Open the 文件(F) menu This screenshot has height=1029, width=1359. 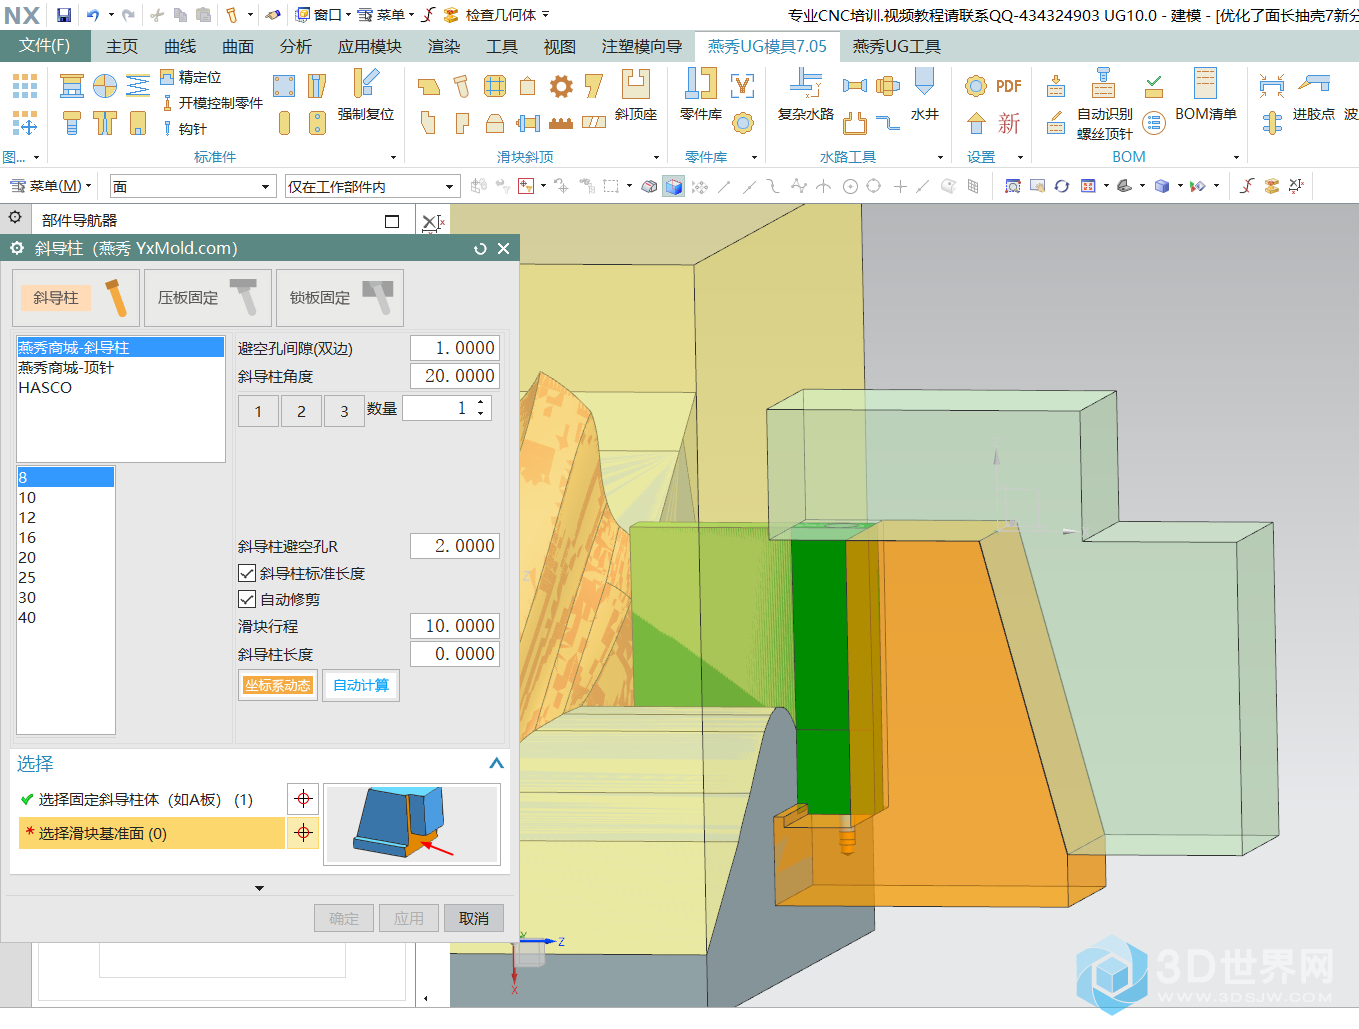pyautogui.click(x=45, y=46)
